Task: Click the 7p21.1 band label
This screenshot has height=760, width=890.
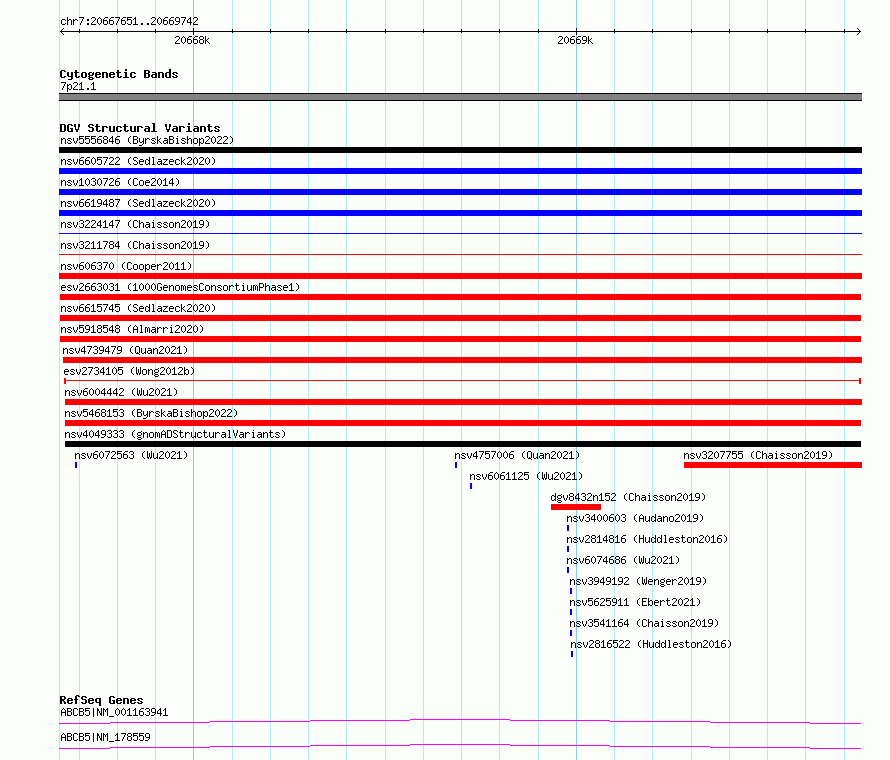Action: pos(78,86)
